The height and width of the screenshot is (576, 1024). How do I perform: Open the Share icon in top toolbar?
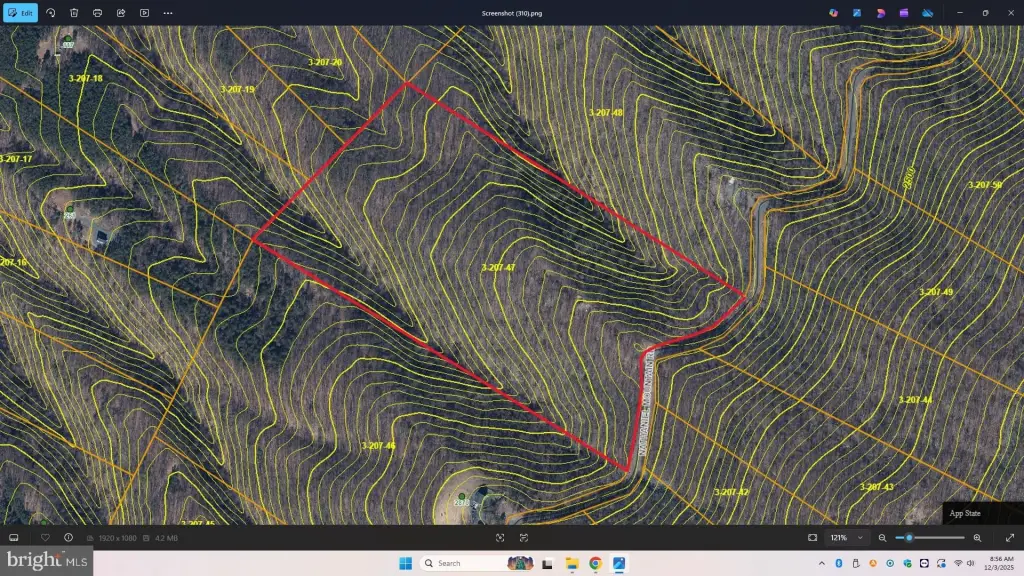tap(121, 13)
